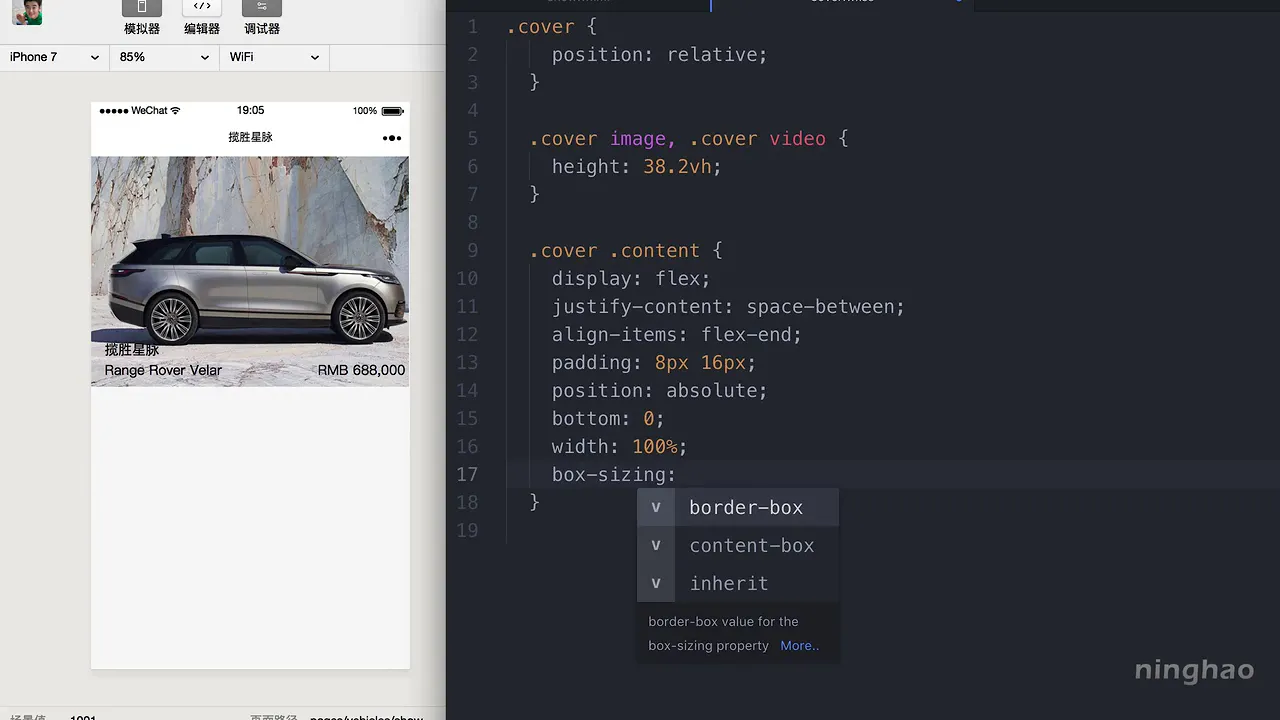Click the 'Range Rover Velar' text
Image resolution: width=1280 pixels, height=720 pixels.
163,370
